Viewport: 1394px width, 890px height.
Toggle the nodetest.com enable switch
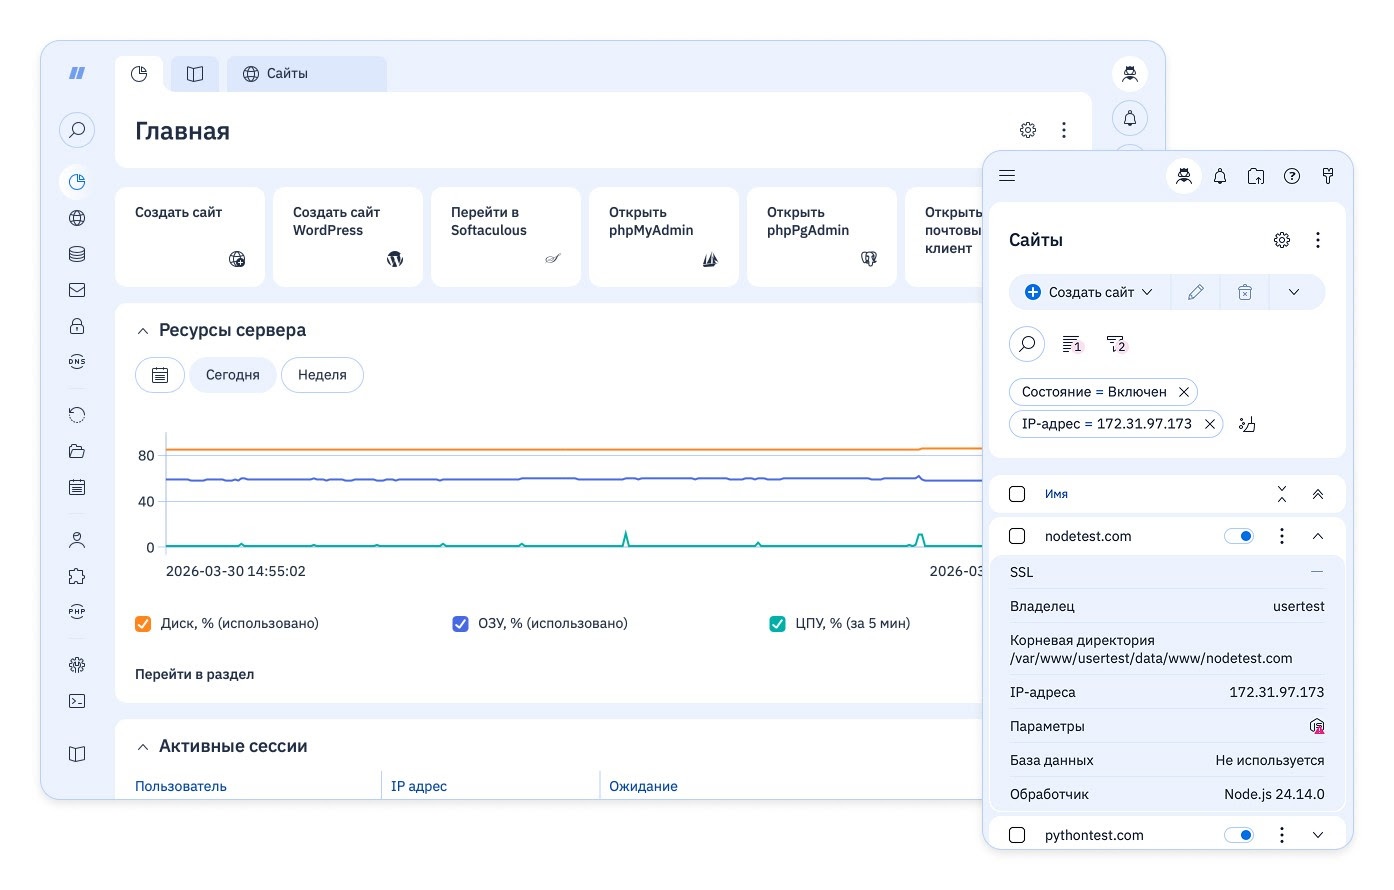click(x=1239, y=536)
